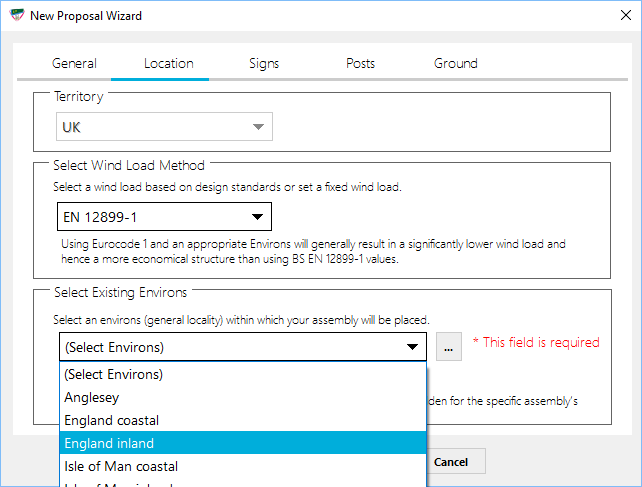Screen dimensions: 642x487
Task: Collapse the Environs combo box using its arrow
Action: tap(412, 348)
